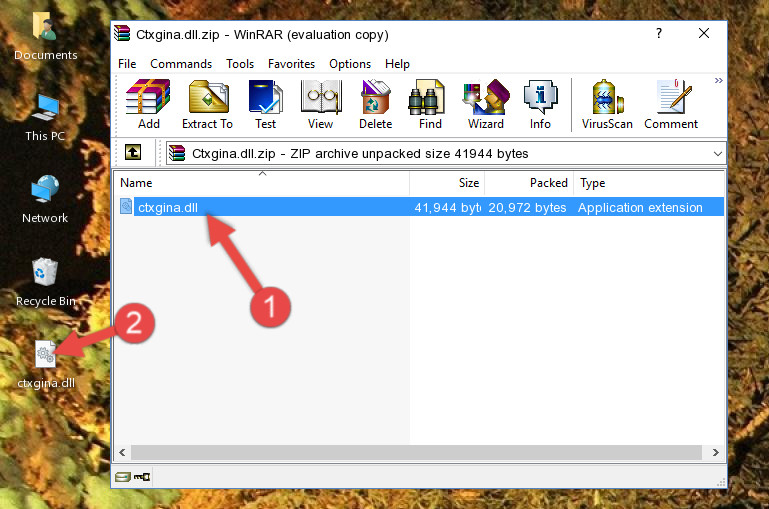Sort the list by Size column

[x=447, y=183]
